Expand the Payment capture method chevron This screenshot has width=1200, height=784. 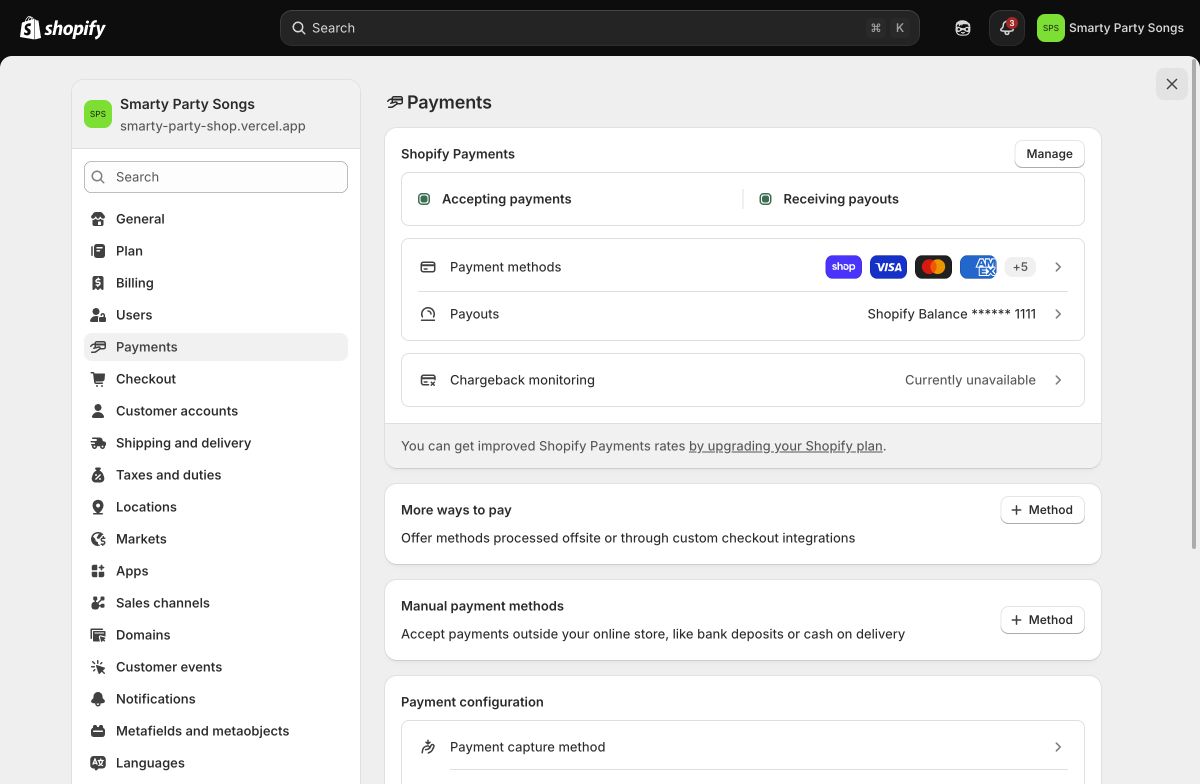(x=1058, y=747)
